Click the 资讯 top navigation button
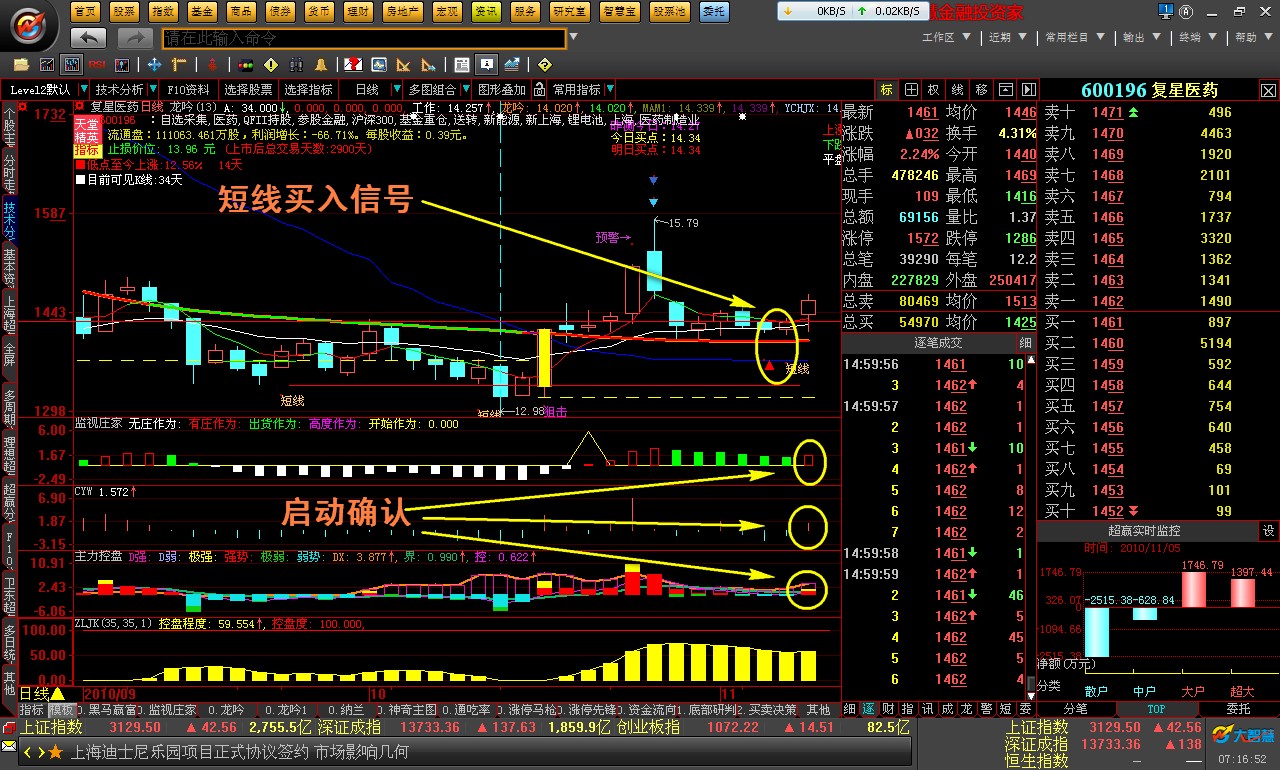Viewport: 1280px width, 770px height. 486,11
